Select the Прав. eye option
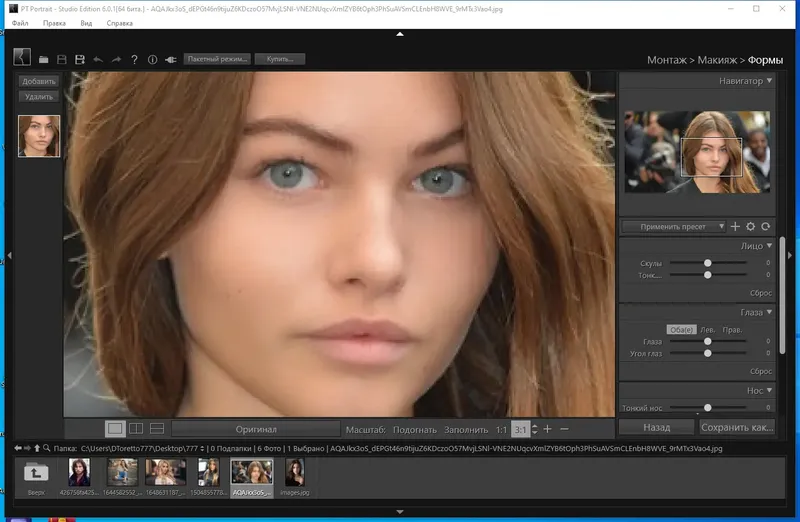The width and height of the screenshot is (800, 522). [732, 330]
